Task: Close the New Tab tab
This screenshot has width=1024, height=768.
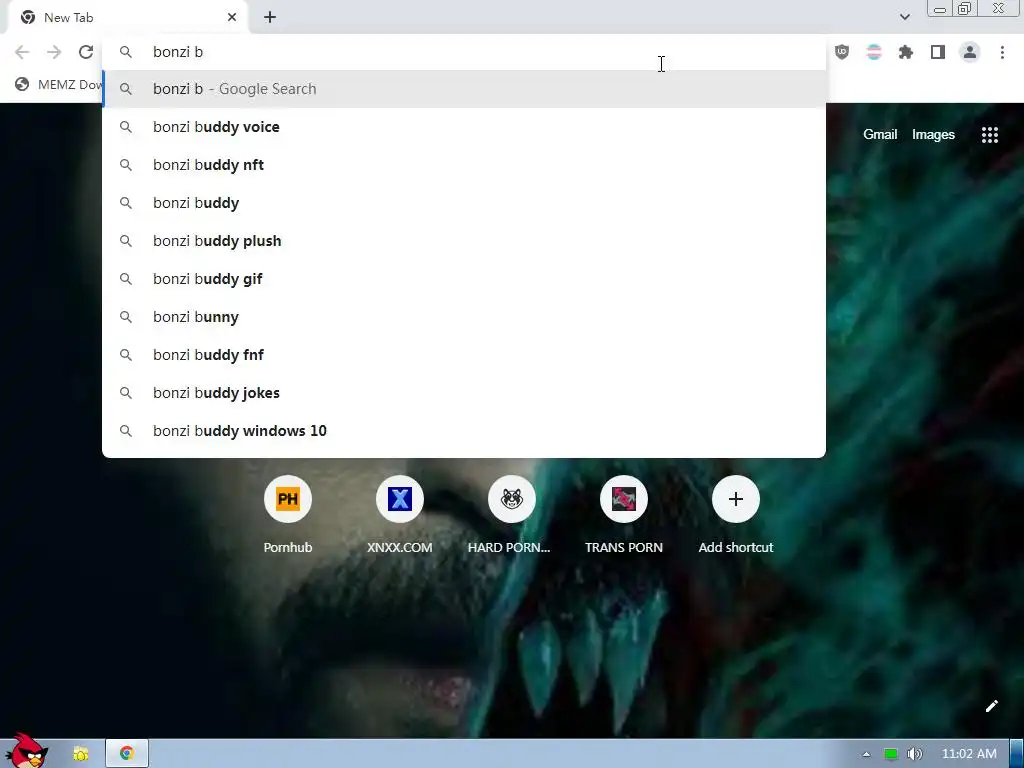Action: (232, 18)
